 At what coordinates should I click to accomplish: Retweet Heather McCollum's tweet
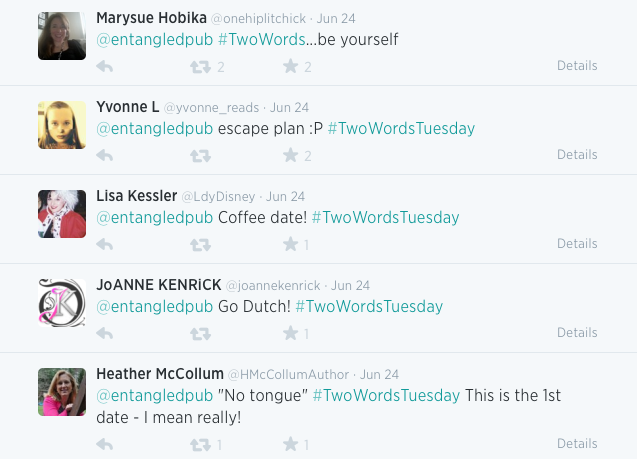200,444
